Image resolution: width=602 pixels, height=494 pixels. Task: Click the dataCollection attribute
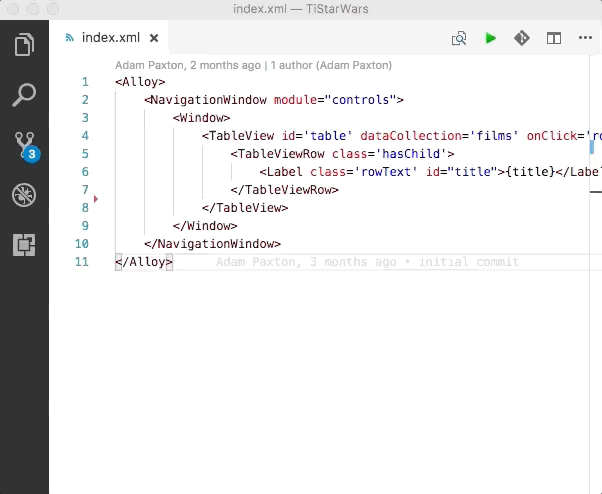[411, 136]
